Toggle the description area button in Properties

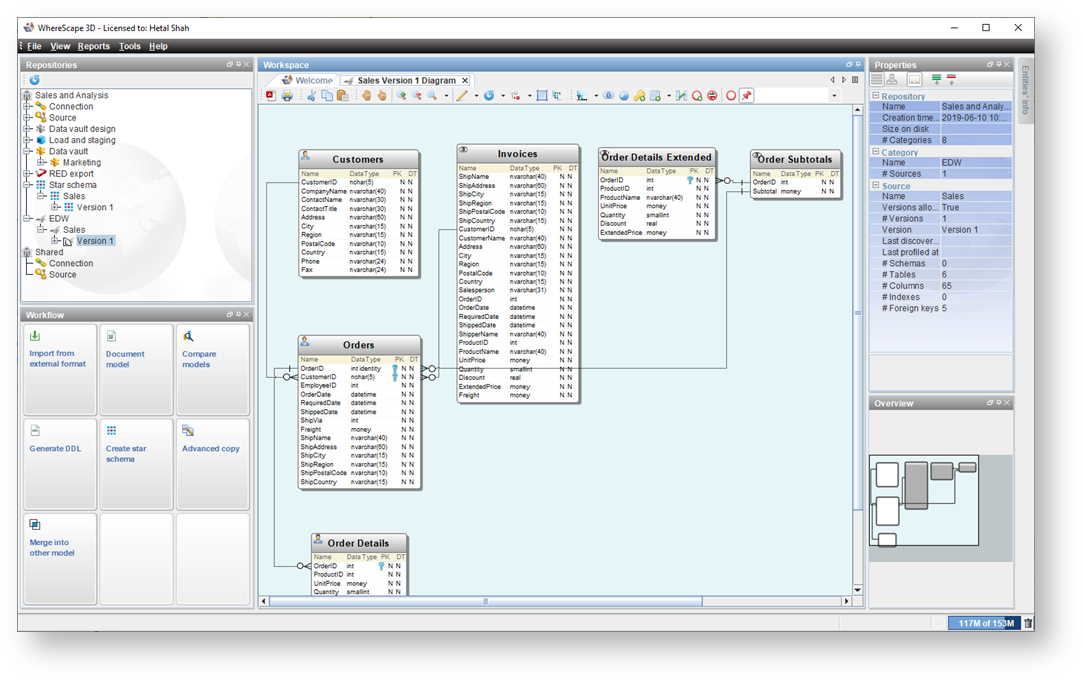tap(914, 80)
